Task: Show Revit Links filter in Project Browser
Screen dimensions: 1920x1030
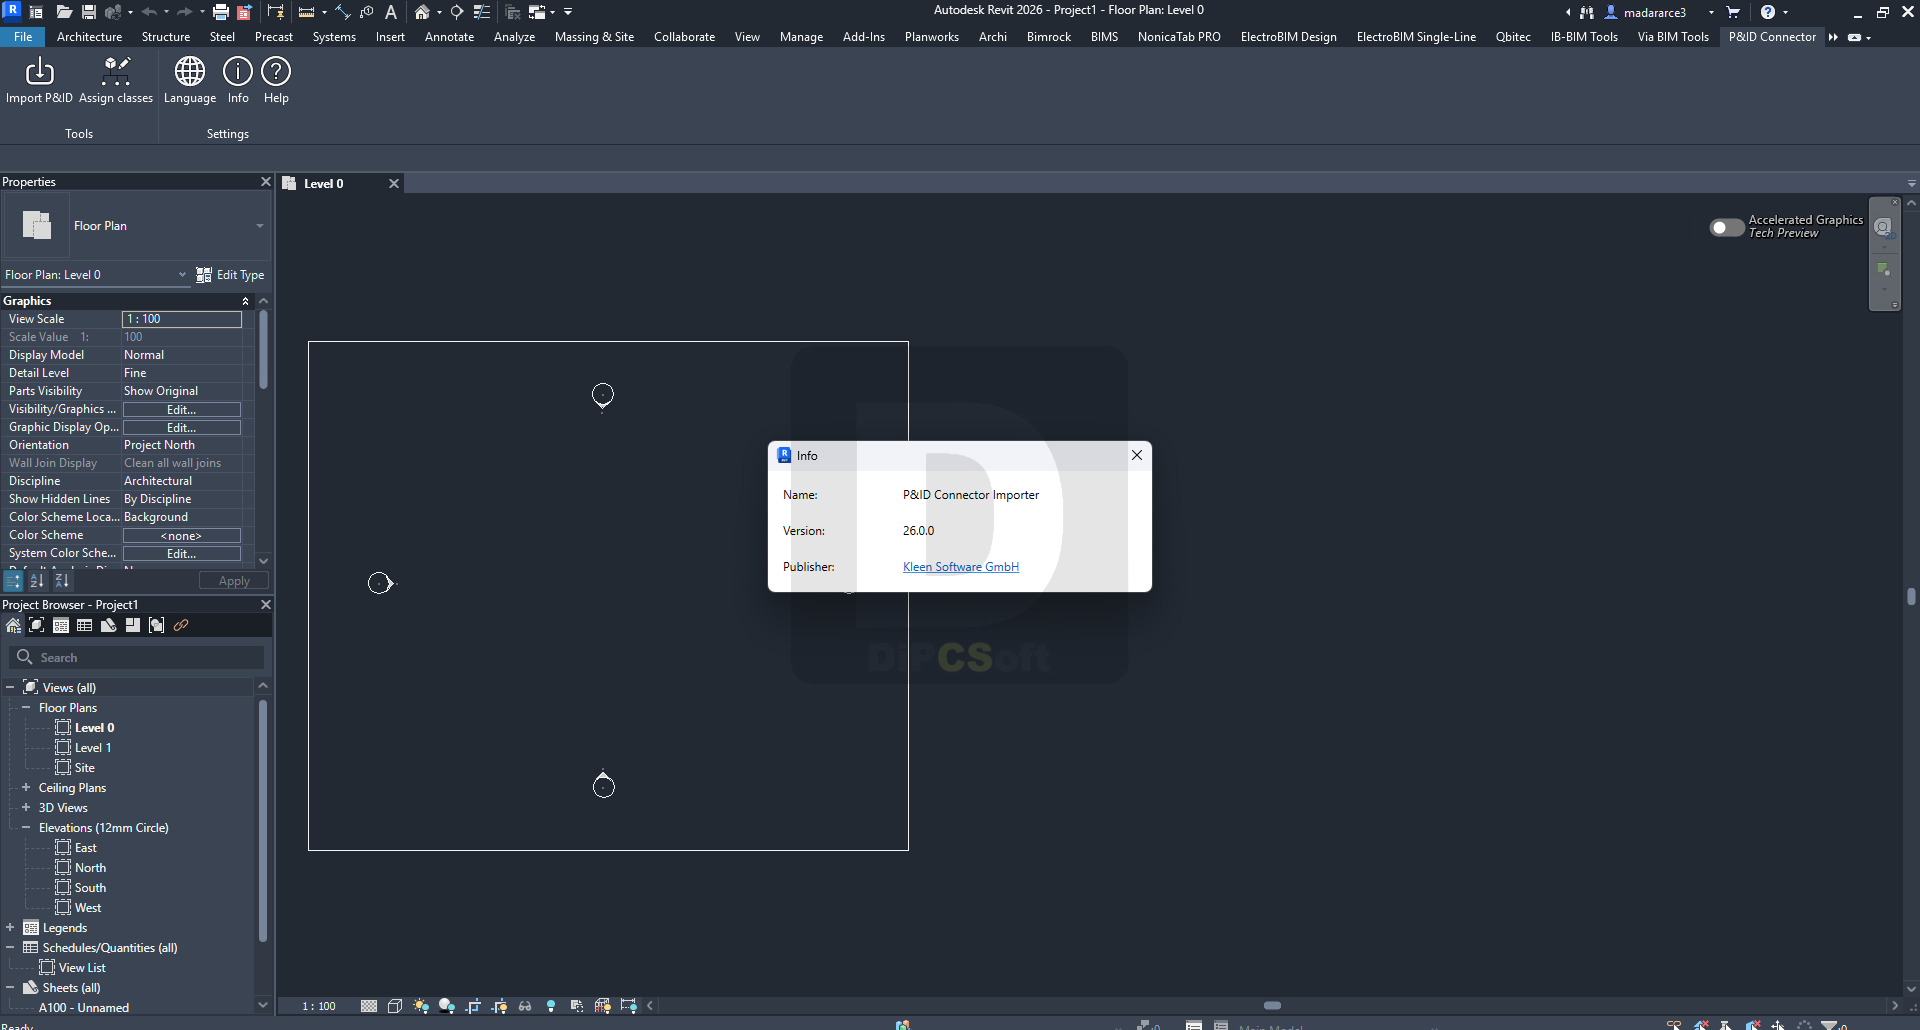Action: pos(181,625)
